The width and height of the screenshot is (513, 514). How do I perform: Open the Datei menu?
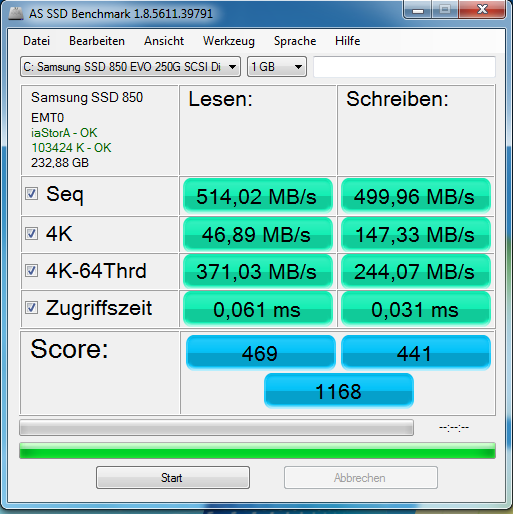click(x=36, y=41)
